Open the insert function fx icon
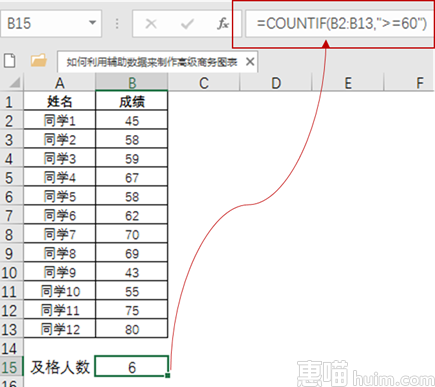The height and width of the screenshot is (387, 435). click(x=223, y=24)
